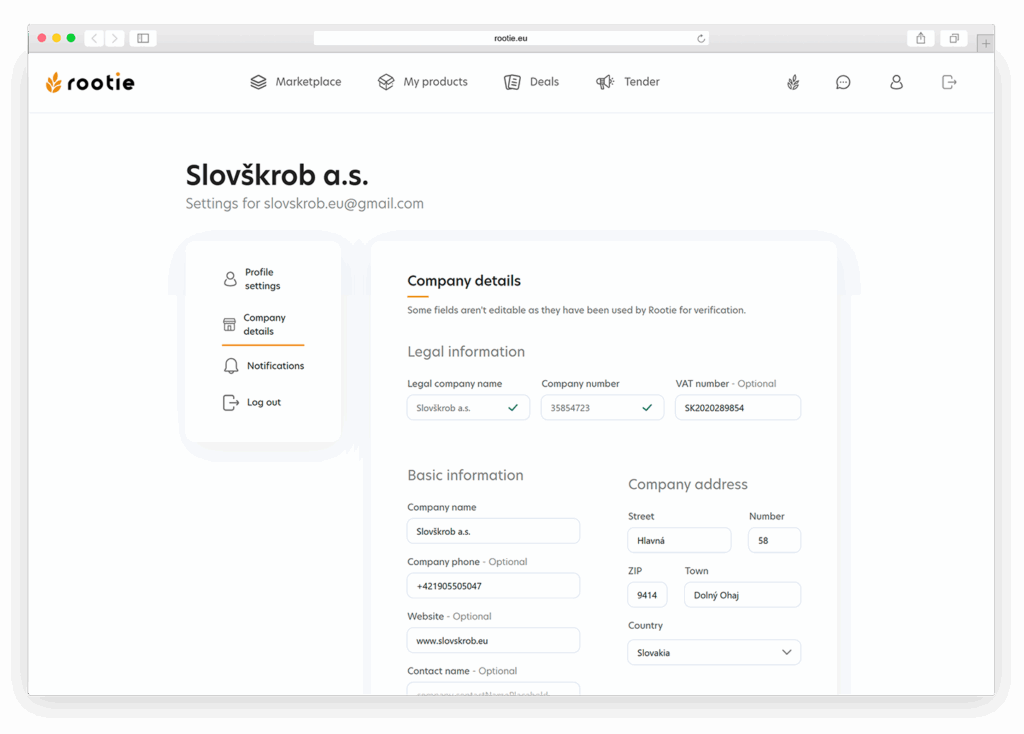Reload page using browser refresh icon
The height and width of the screenshot is (734, 1024).
click(x=701, y=39)
